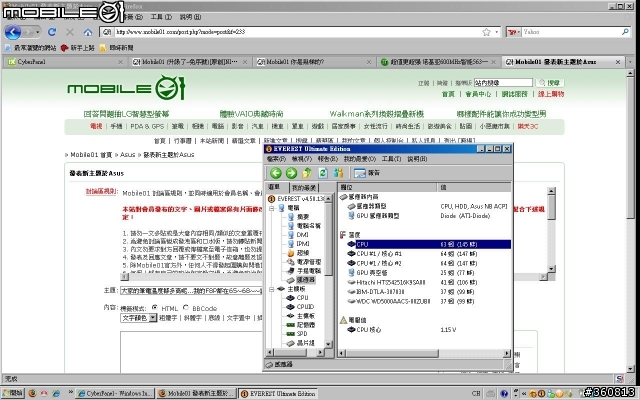Select EVEREST v4.50 root tree node
This screenshot has width=640, height=400.
296,199
